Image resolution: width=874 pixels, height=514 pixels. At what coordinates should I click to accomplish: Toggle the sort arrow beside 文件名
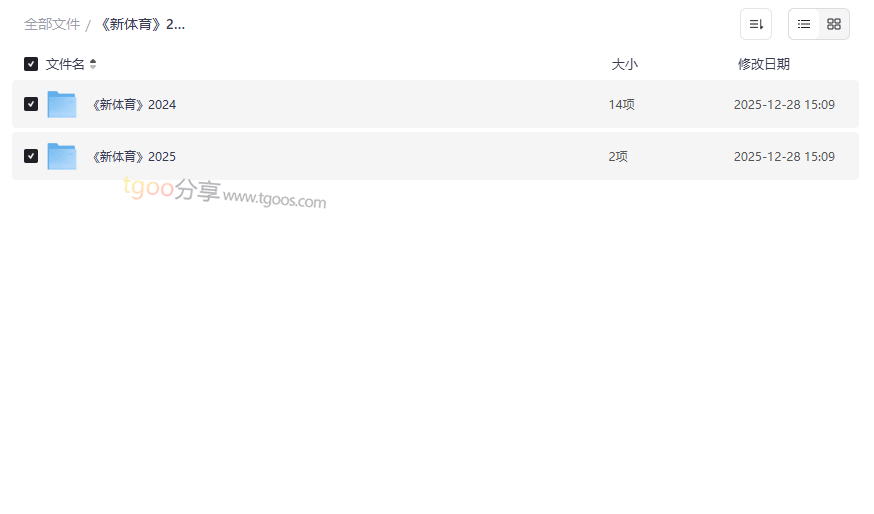93,64
